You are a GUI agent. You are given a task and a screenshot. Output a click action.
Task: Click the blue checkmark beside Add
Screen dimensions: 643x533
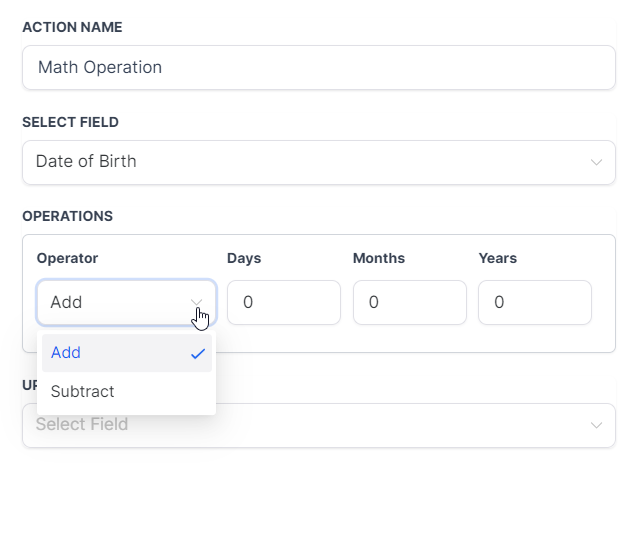point(198,353)
